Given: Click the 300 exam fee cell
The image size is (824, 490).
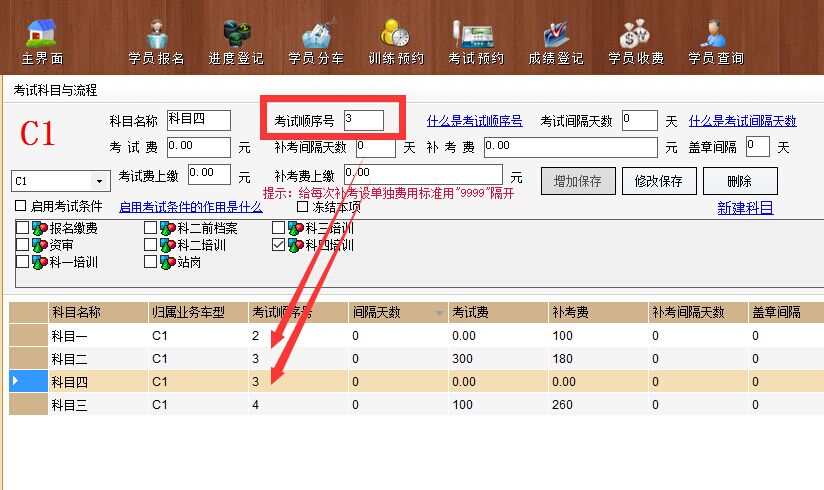Looking at the screenshot, I should coord(498,359).
